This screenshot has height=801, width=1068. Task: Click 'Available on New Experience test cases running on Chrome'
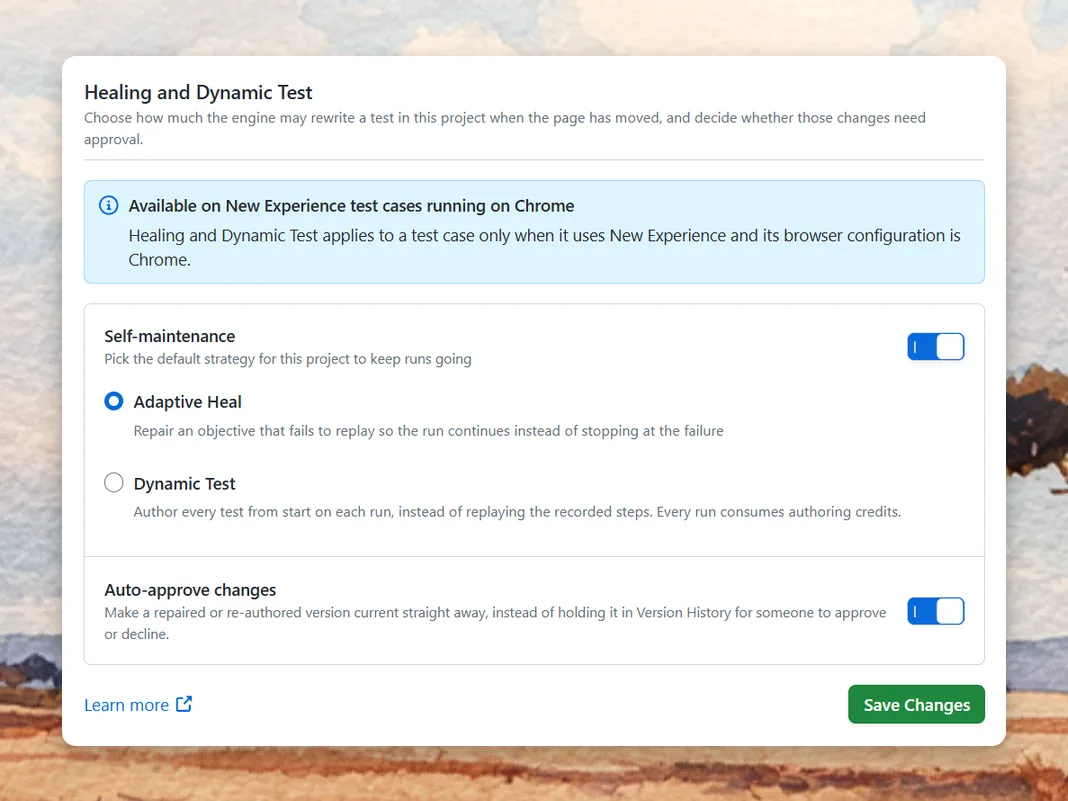351,206
